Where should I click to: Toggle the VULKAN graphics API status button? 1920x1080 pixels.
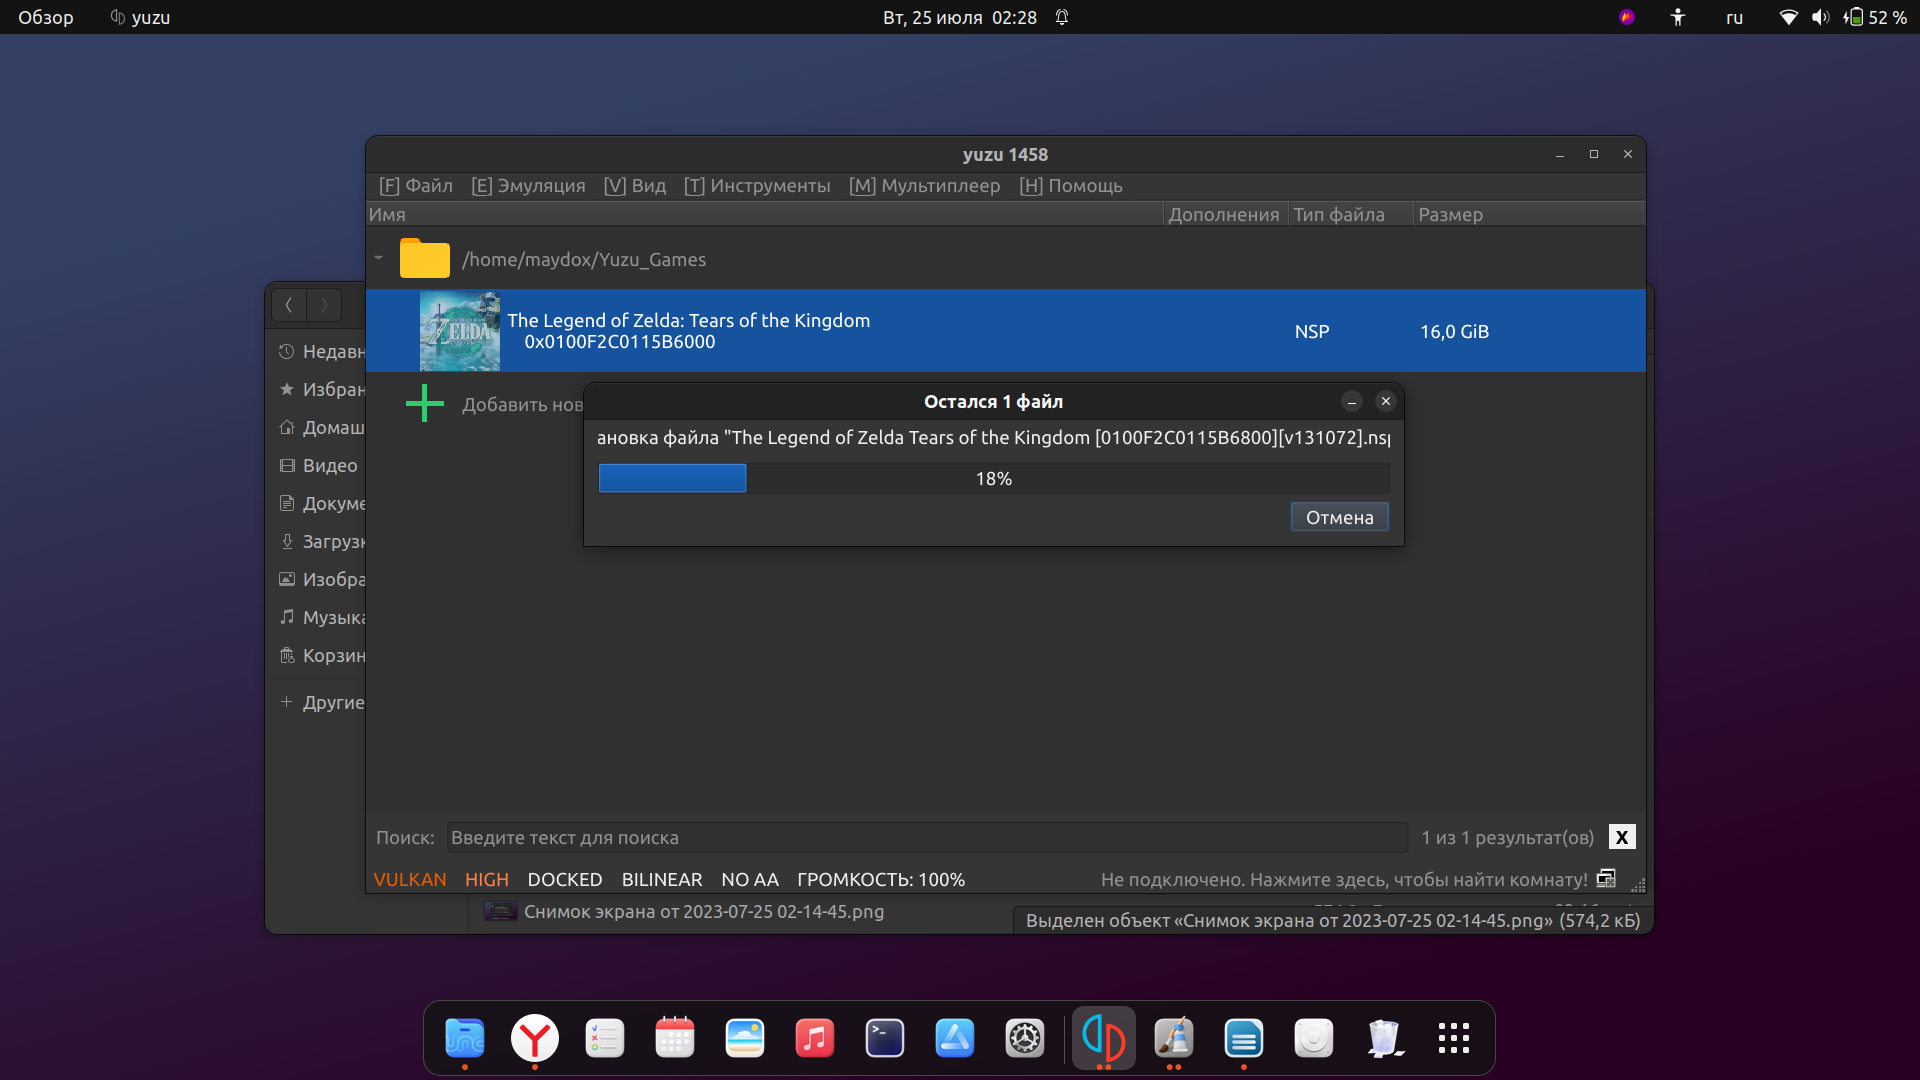pyautogui.click(x=410, y=879)
